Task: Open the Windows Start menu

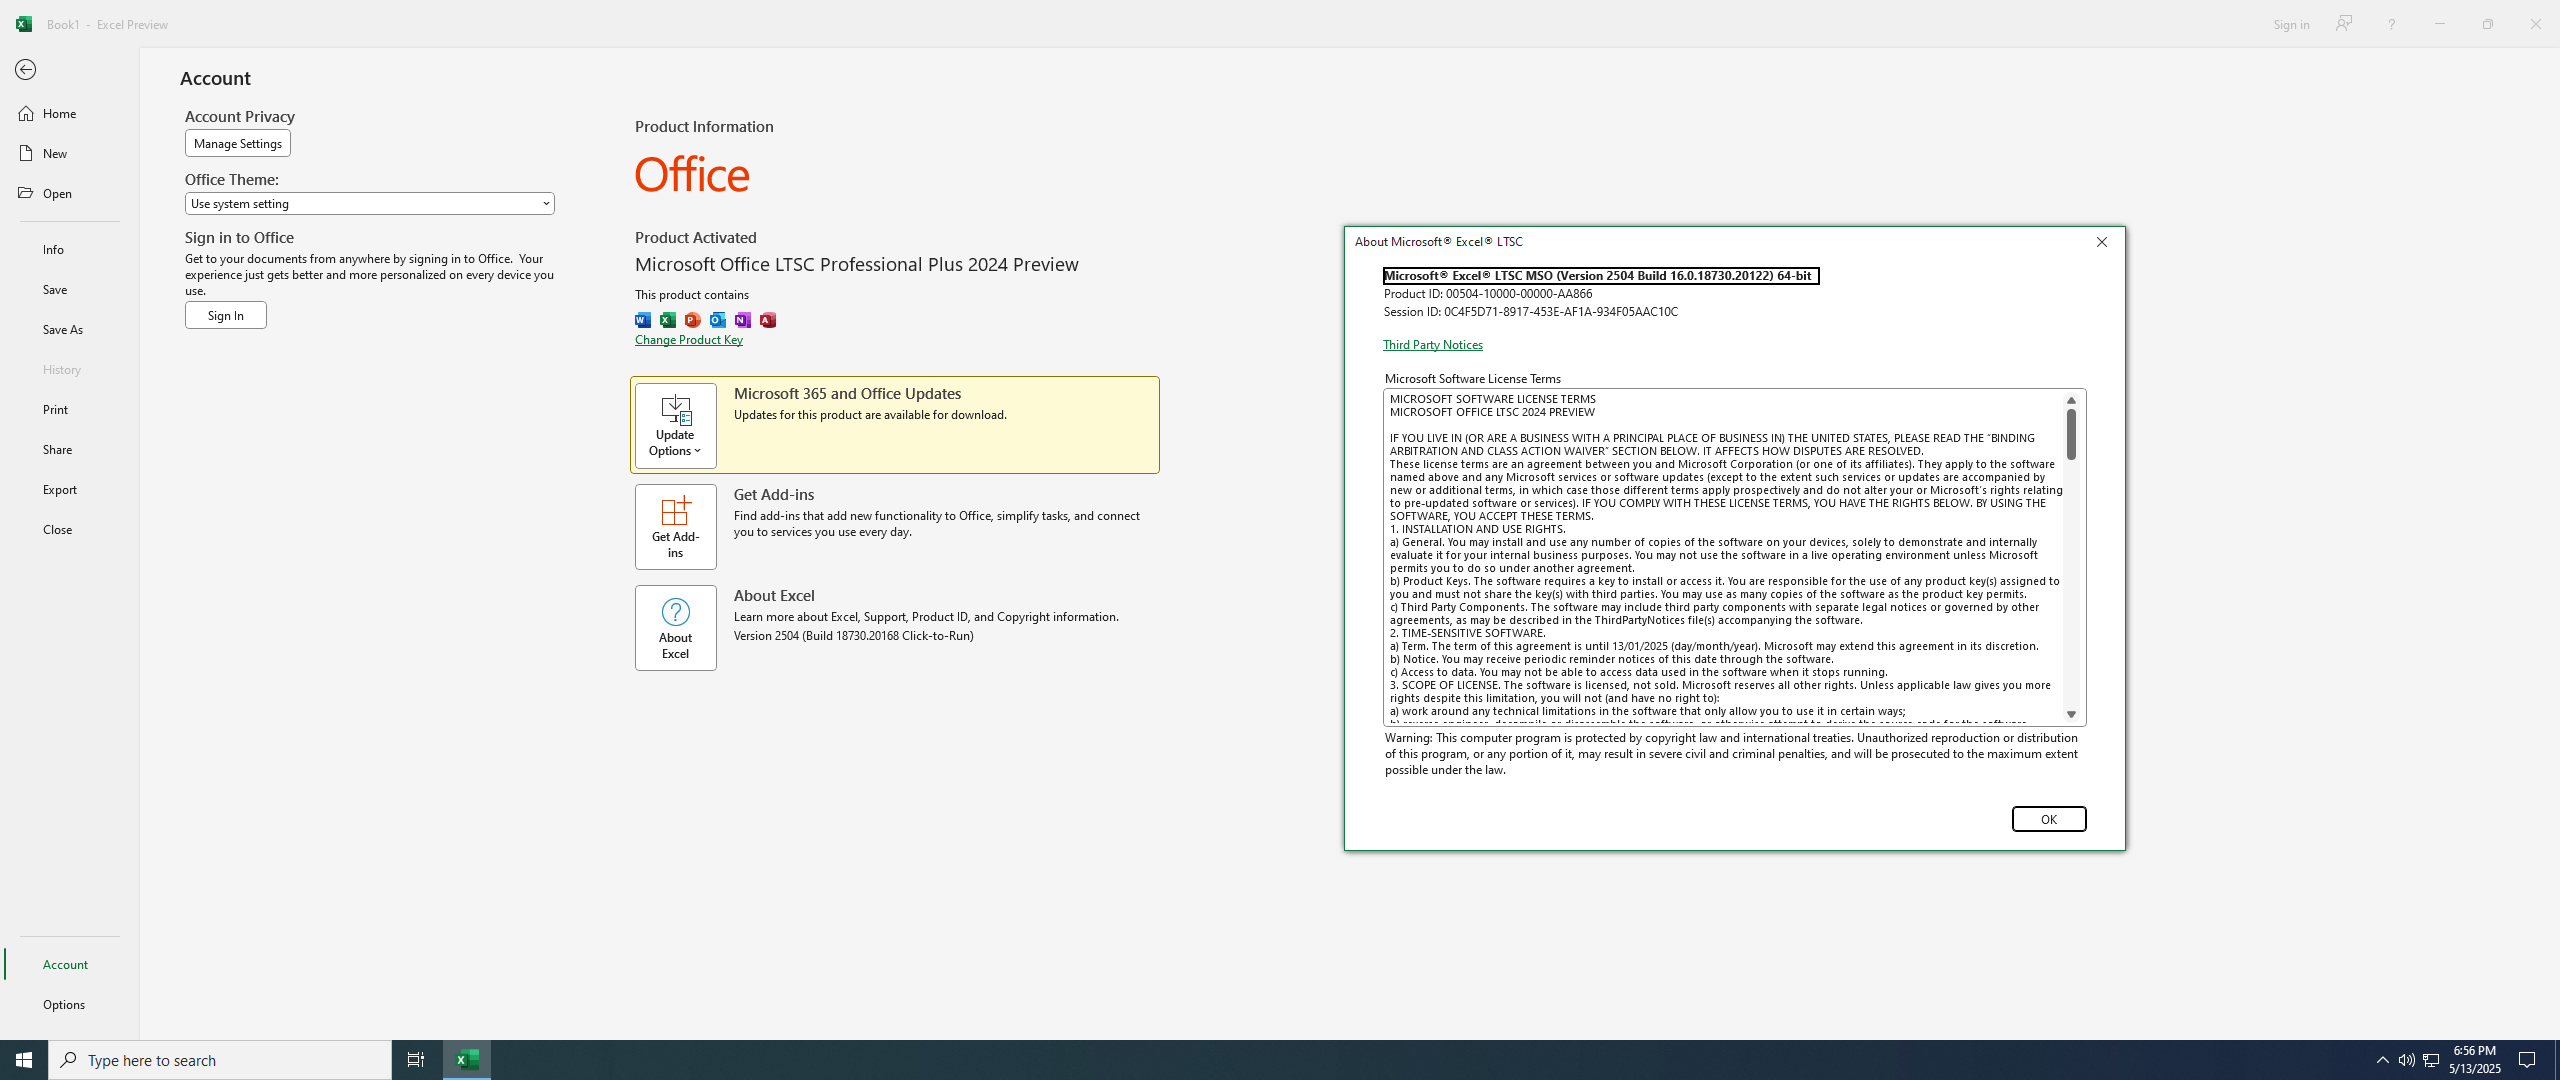Action: [x=24, y=1060]
